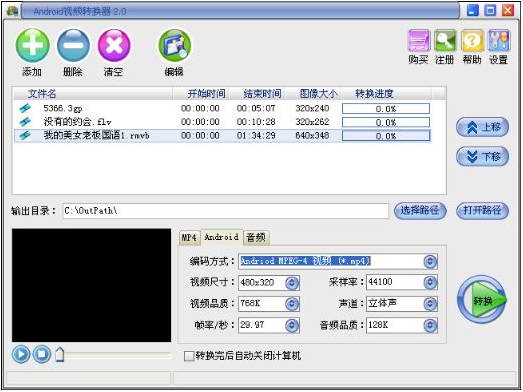This screenshot has width=523, height=392.
Task: Play the preview video
Action: 21,354
